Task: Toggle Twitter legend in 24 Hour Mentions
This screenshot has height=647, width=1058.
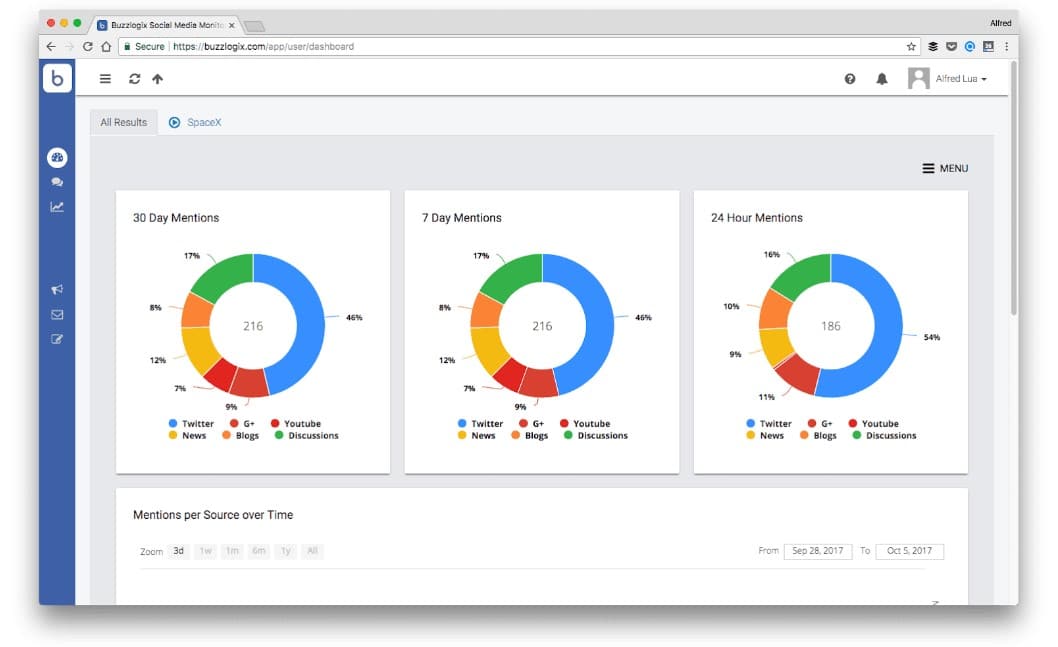Action: point(769,424)
